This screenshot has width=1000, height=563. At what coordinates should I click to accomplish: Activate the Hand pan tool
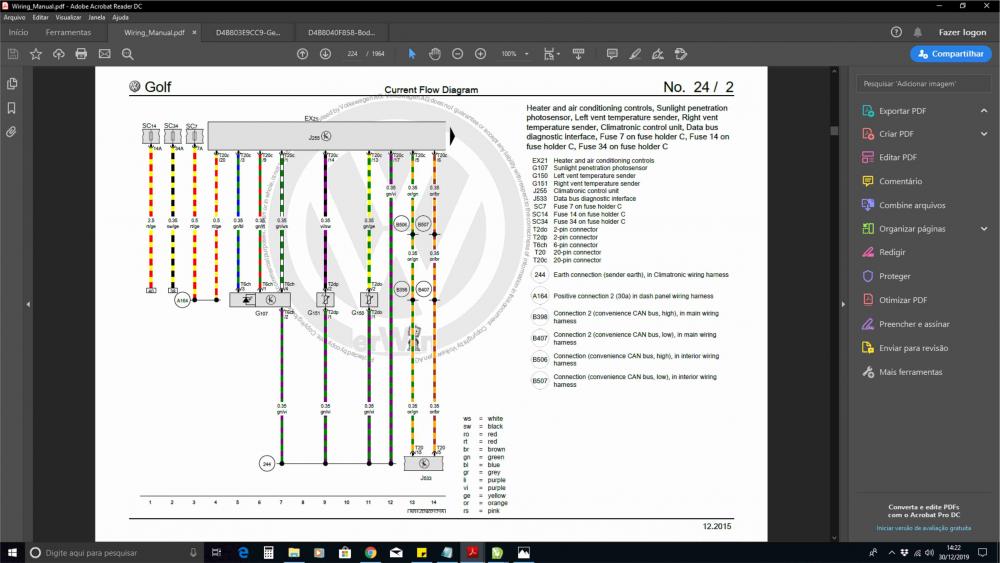(x=435, y=54)
